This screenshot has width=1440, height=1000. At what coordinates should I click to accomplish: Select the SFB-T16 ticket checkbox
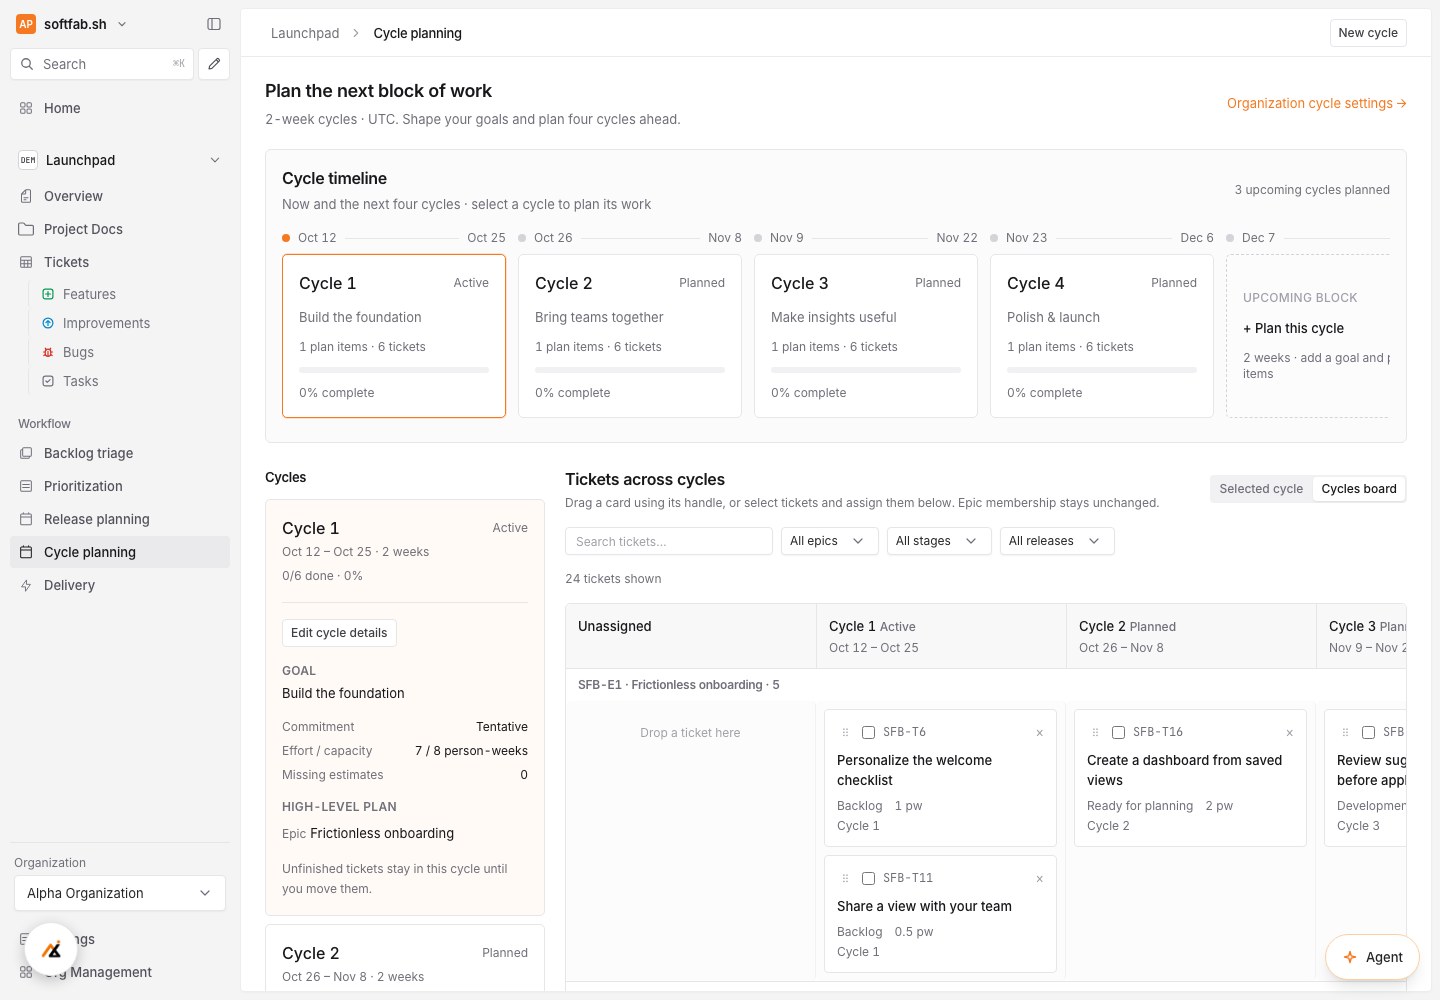click(1118, 732)
